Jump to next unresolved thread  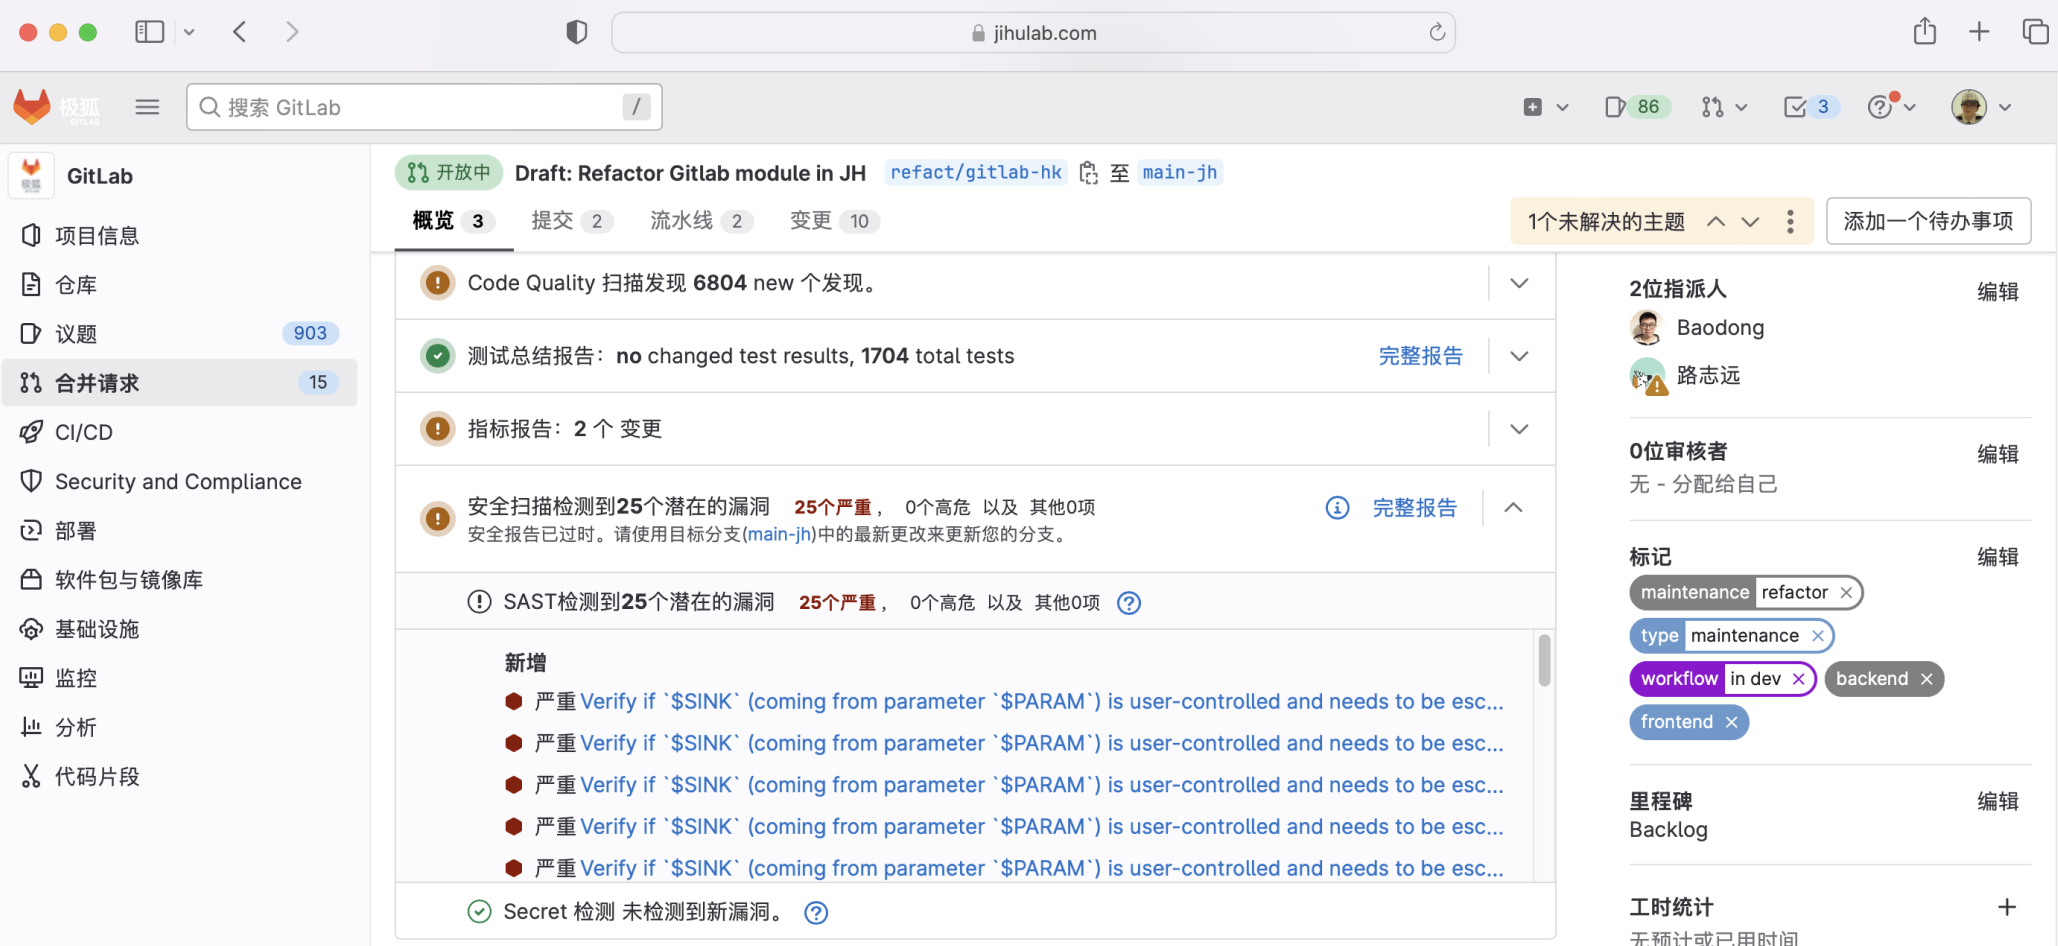click(x=1750, y=222)
